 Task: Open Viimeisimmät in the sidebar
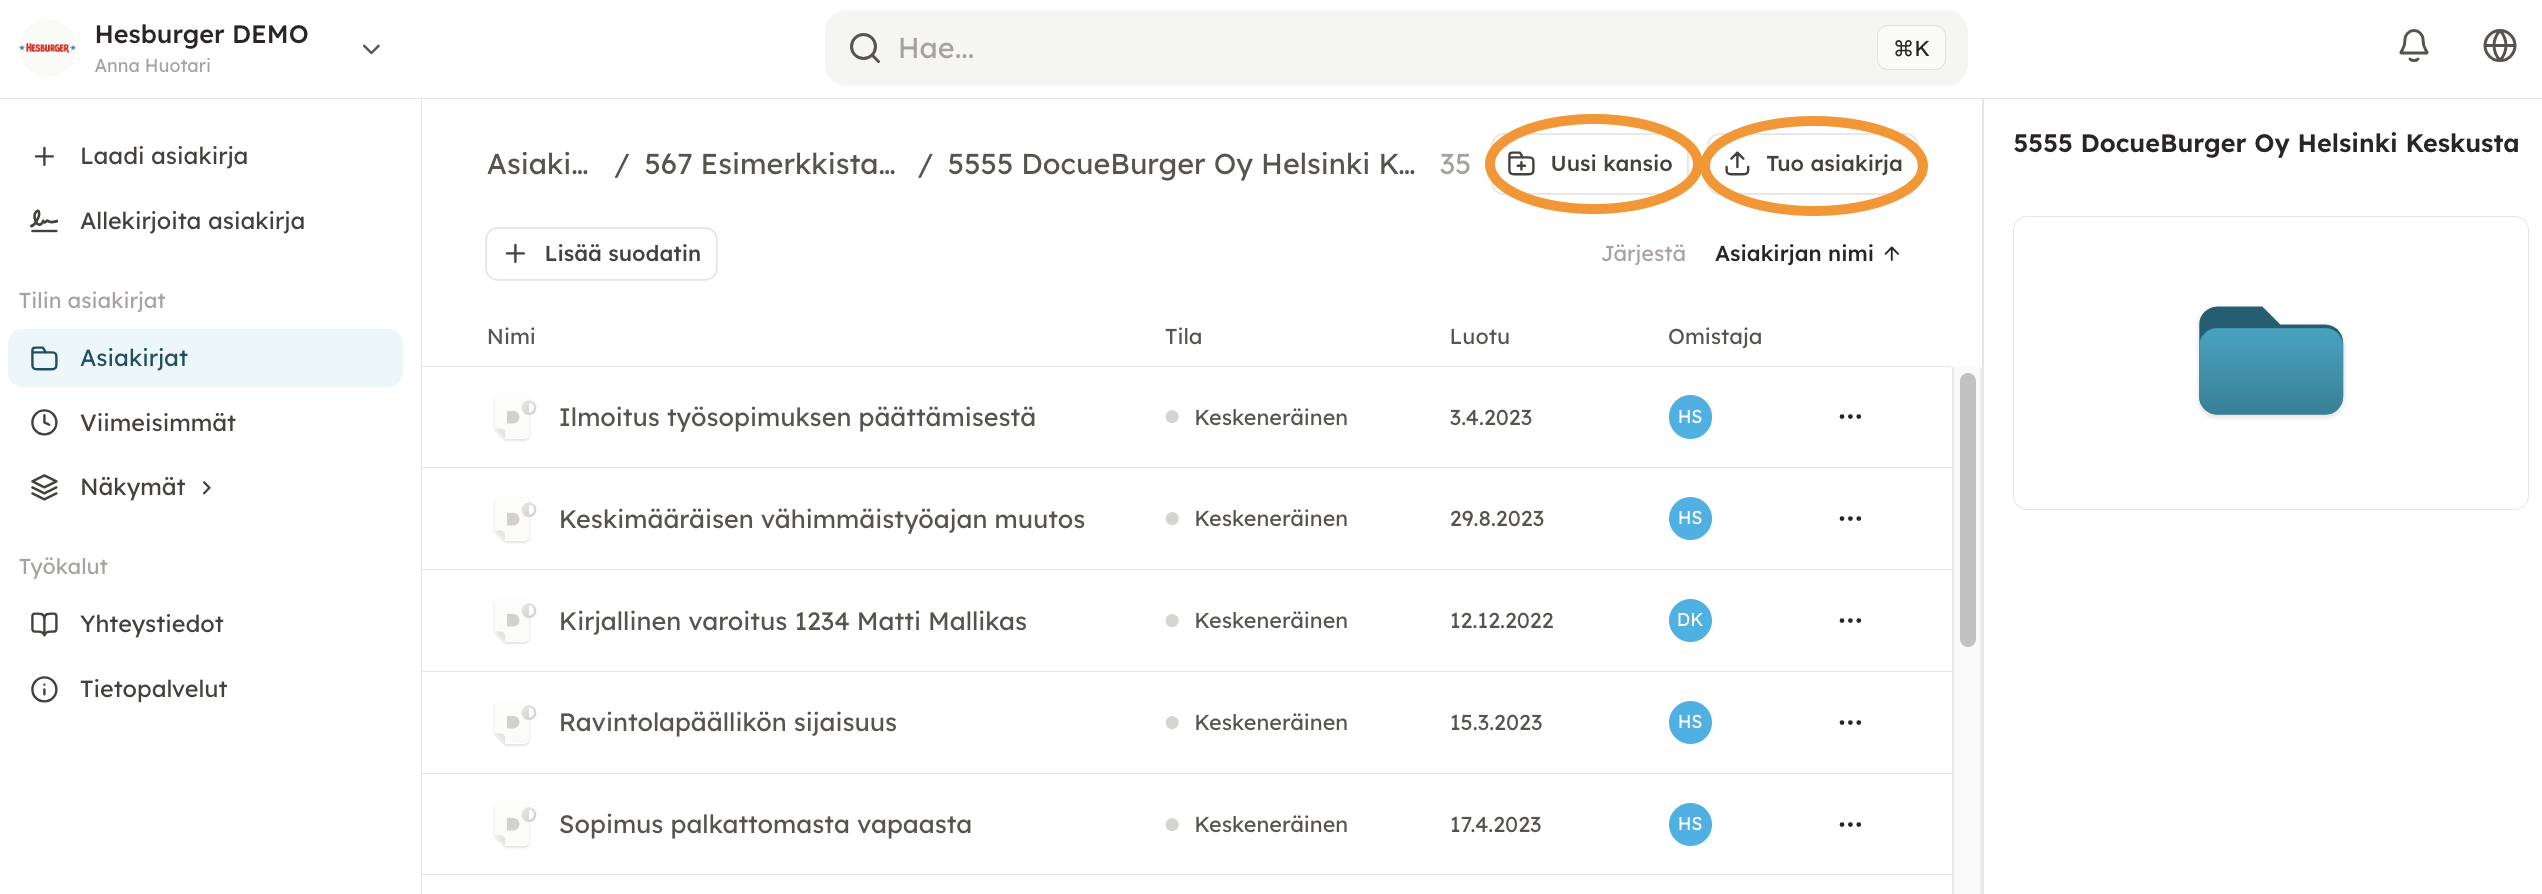pos(157,423)
